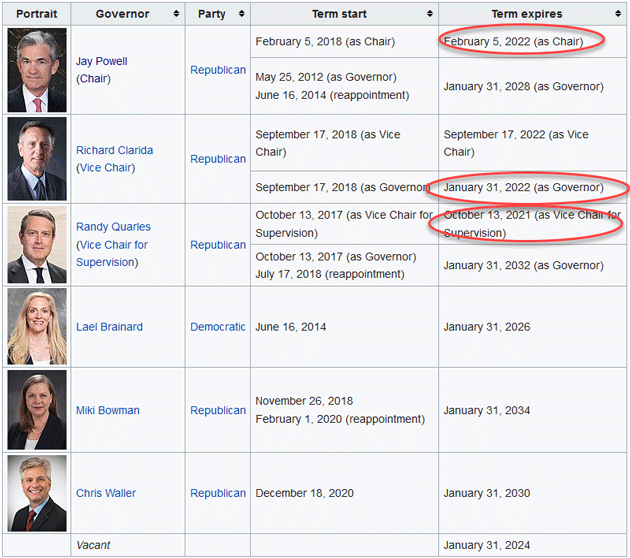The height and width of the screenshot is (558, 630).
Task: Sort by Term start column arrows
Action: coord(430,14)
